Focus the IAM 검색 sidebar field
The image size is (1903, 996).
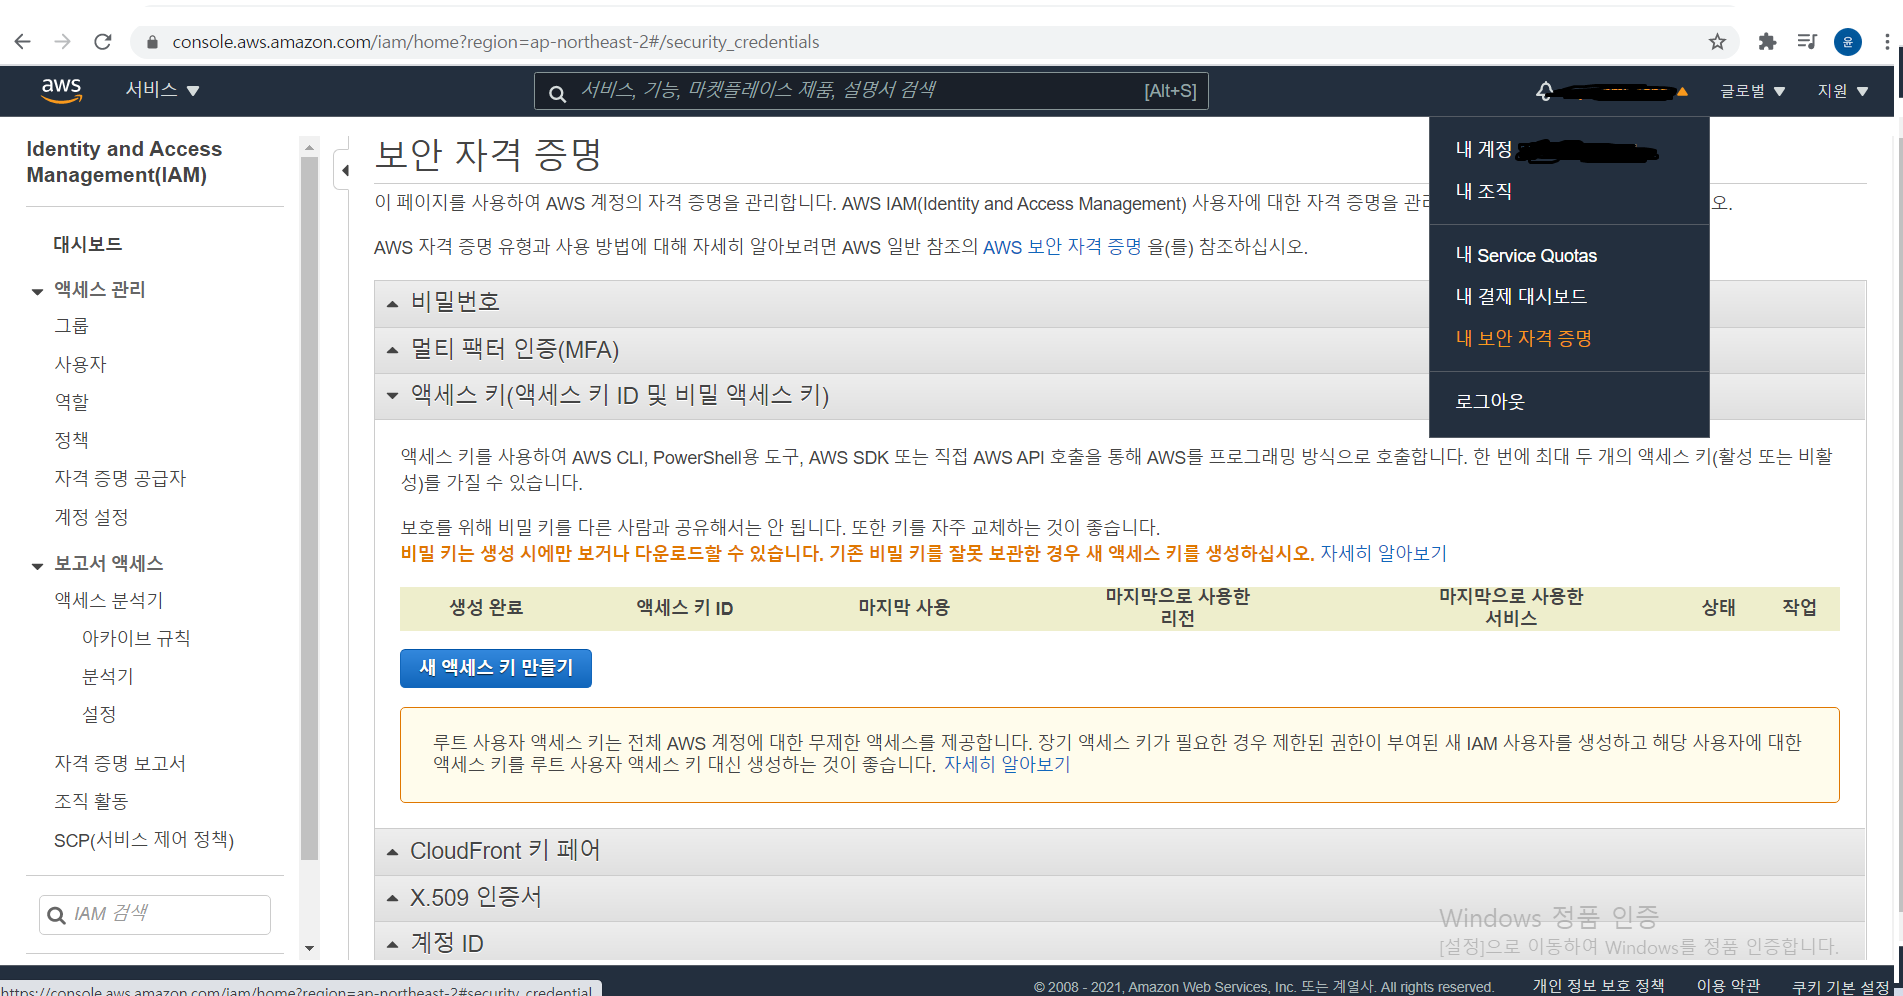click(155, 914)
